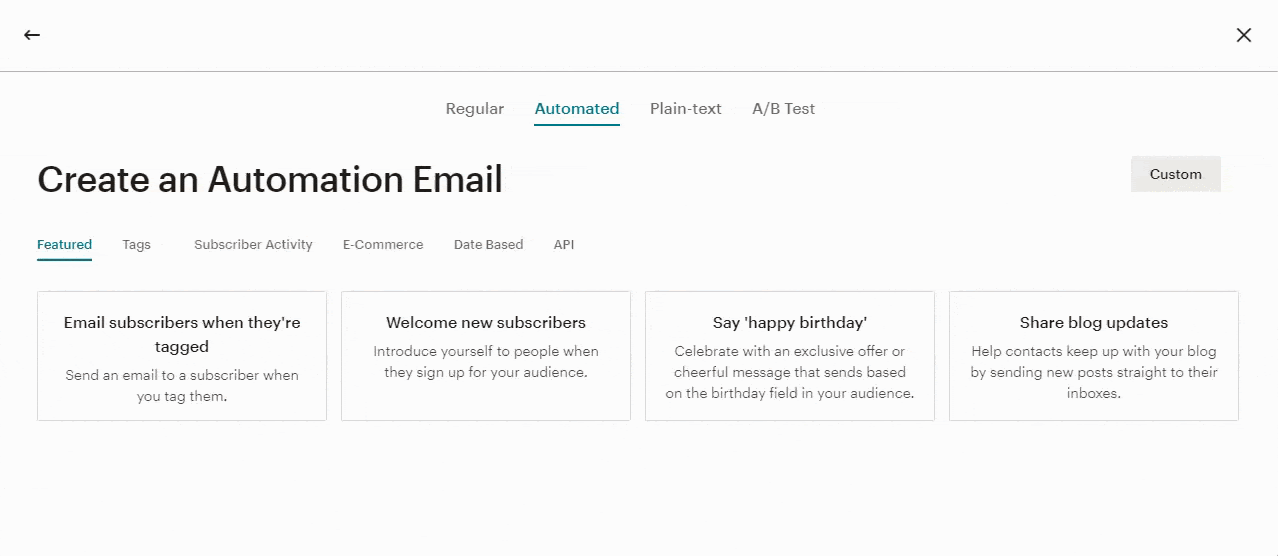The height and width of the screenshot is (556, 1278).
Task: Switch to the Regular email tab
Action: click(475, 109)
